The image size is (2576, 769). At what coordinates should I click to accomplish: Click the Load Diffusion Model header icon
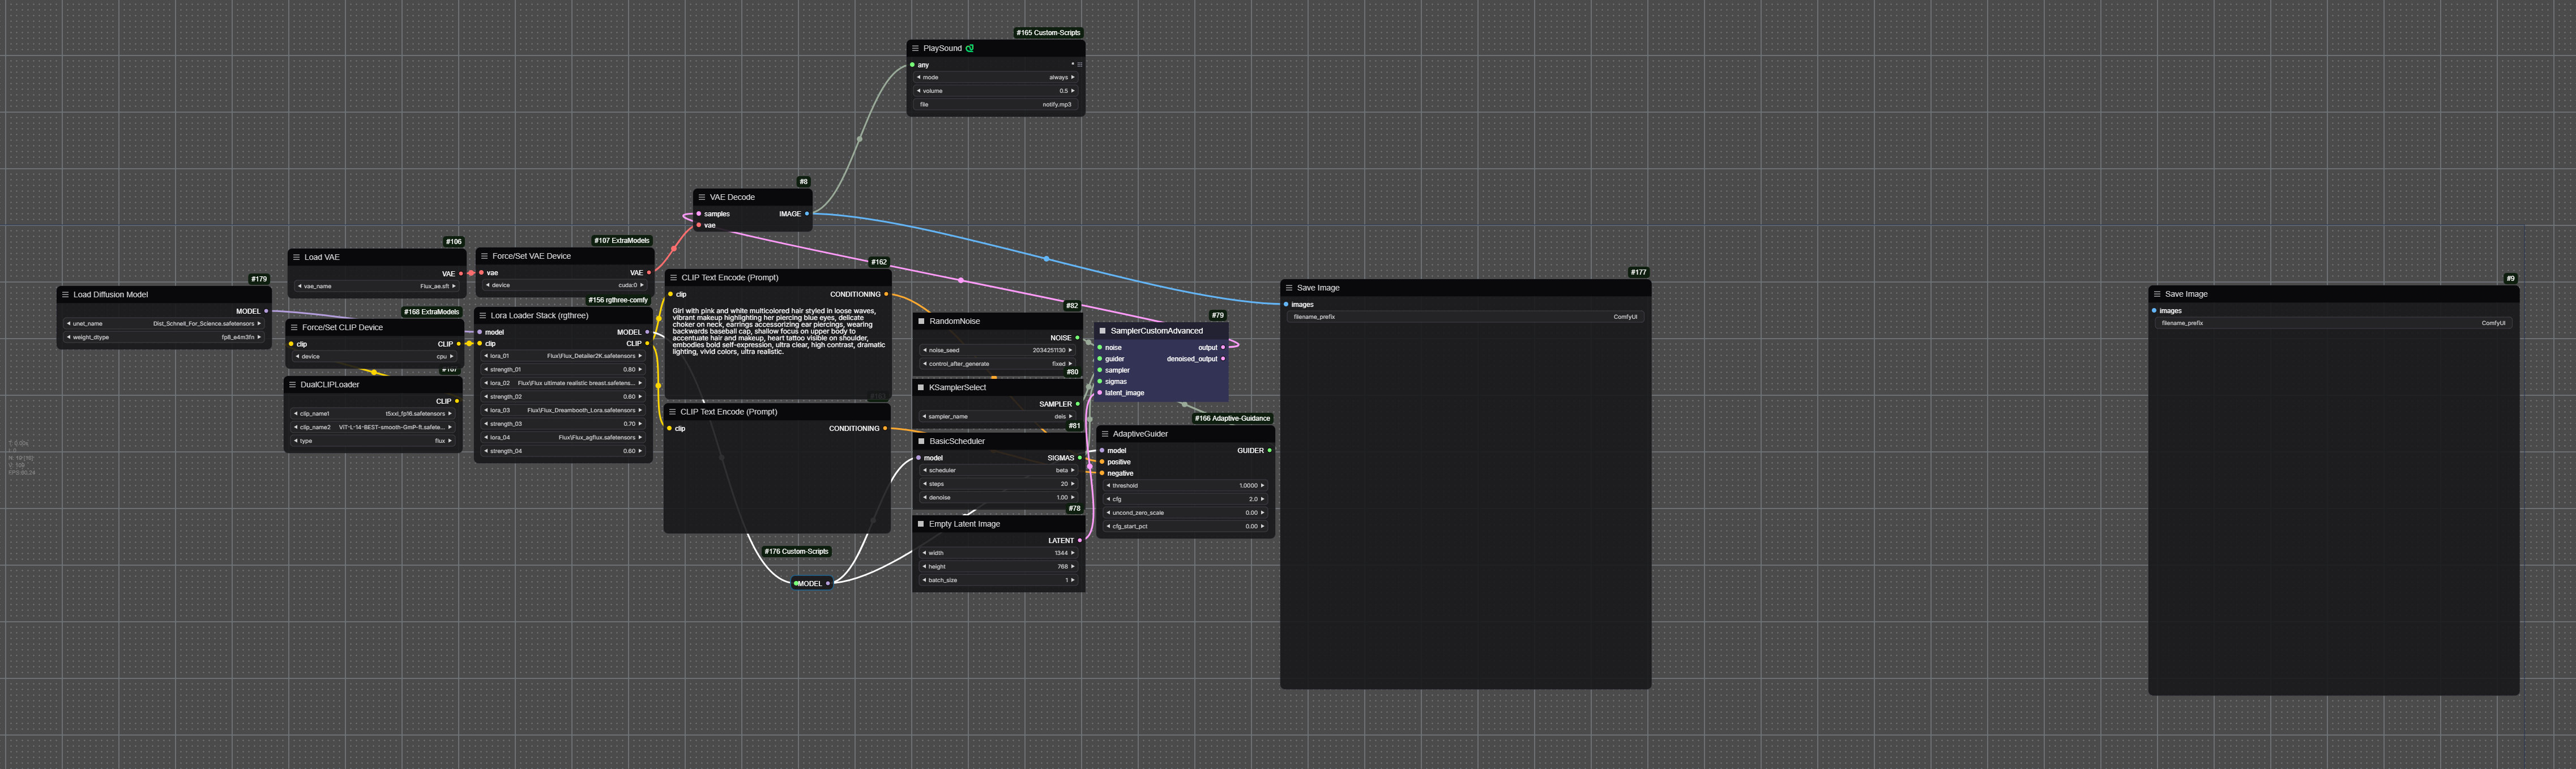[65, 295]
